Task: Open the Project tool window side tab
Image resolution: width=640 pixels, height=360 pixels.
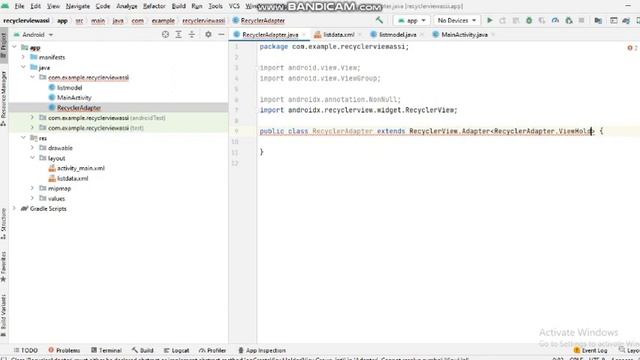Action: 4,46
